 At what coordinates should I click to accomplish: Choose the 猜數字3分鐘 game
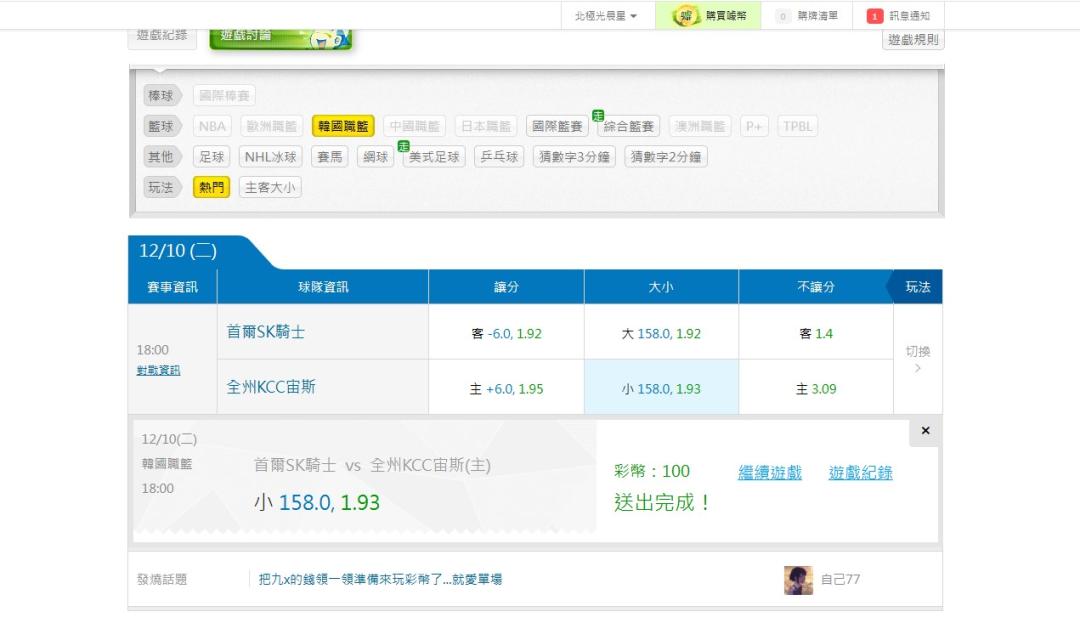(574, 157)
